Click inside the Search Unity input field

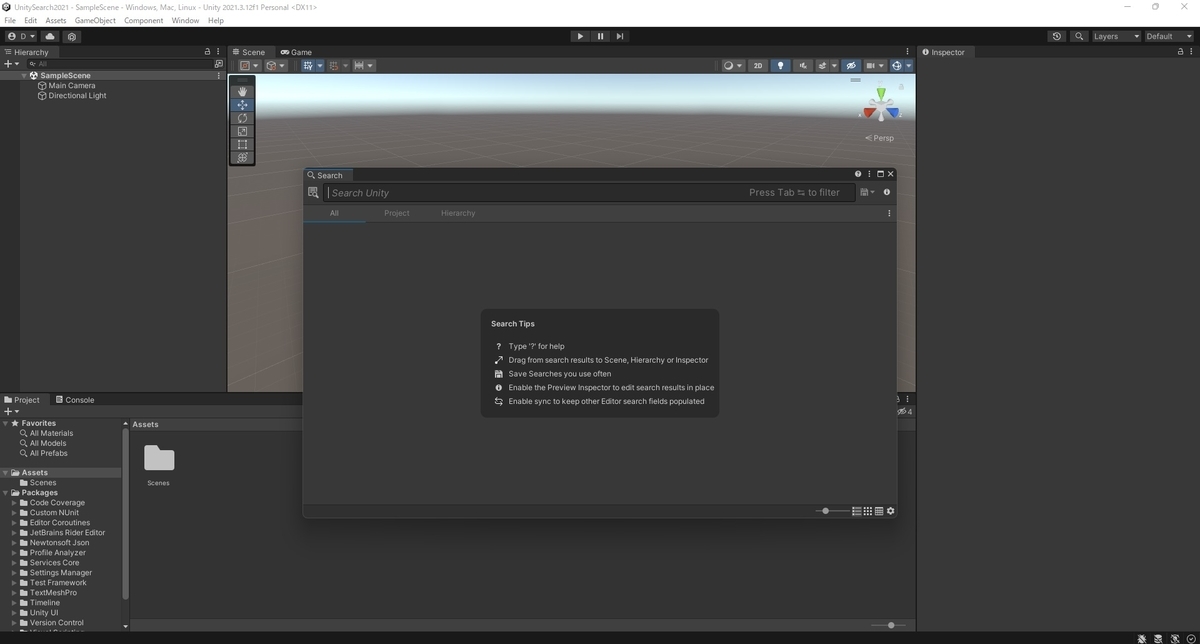click(500, 192)
